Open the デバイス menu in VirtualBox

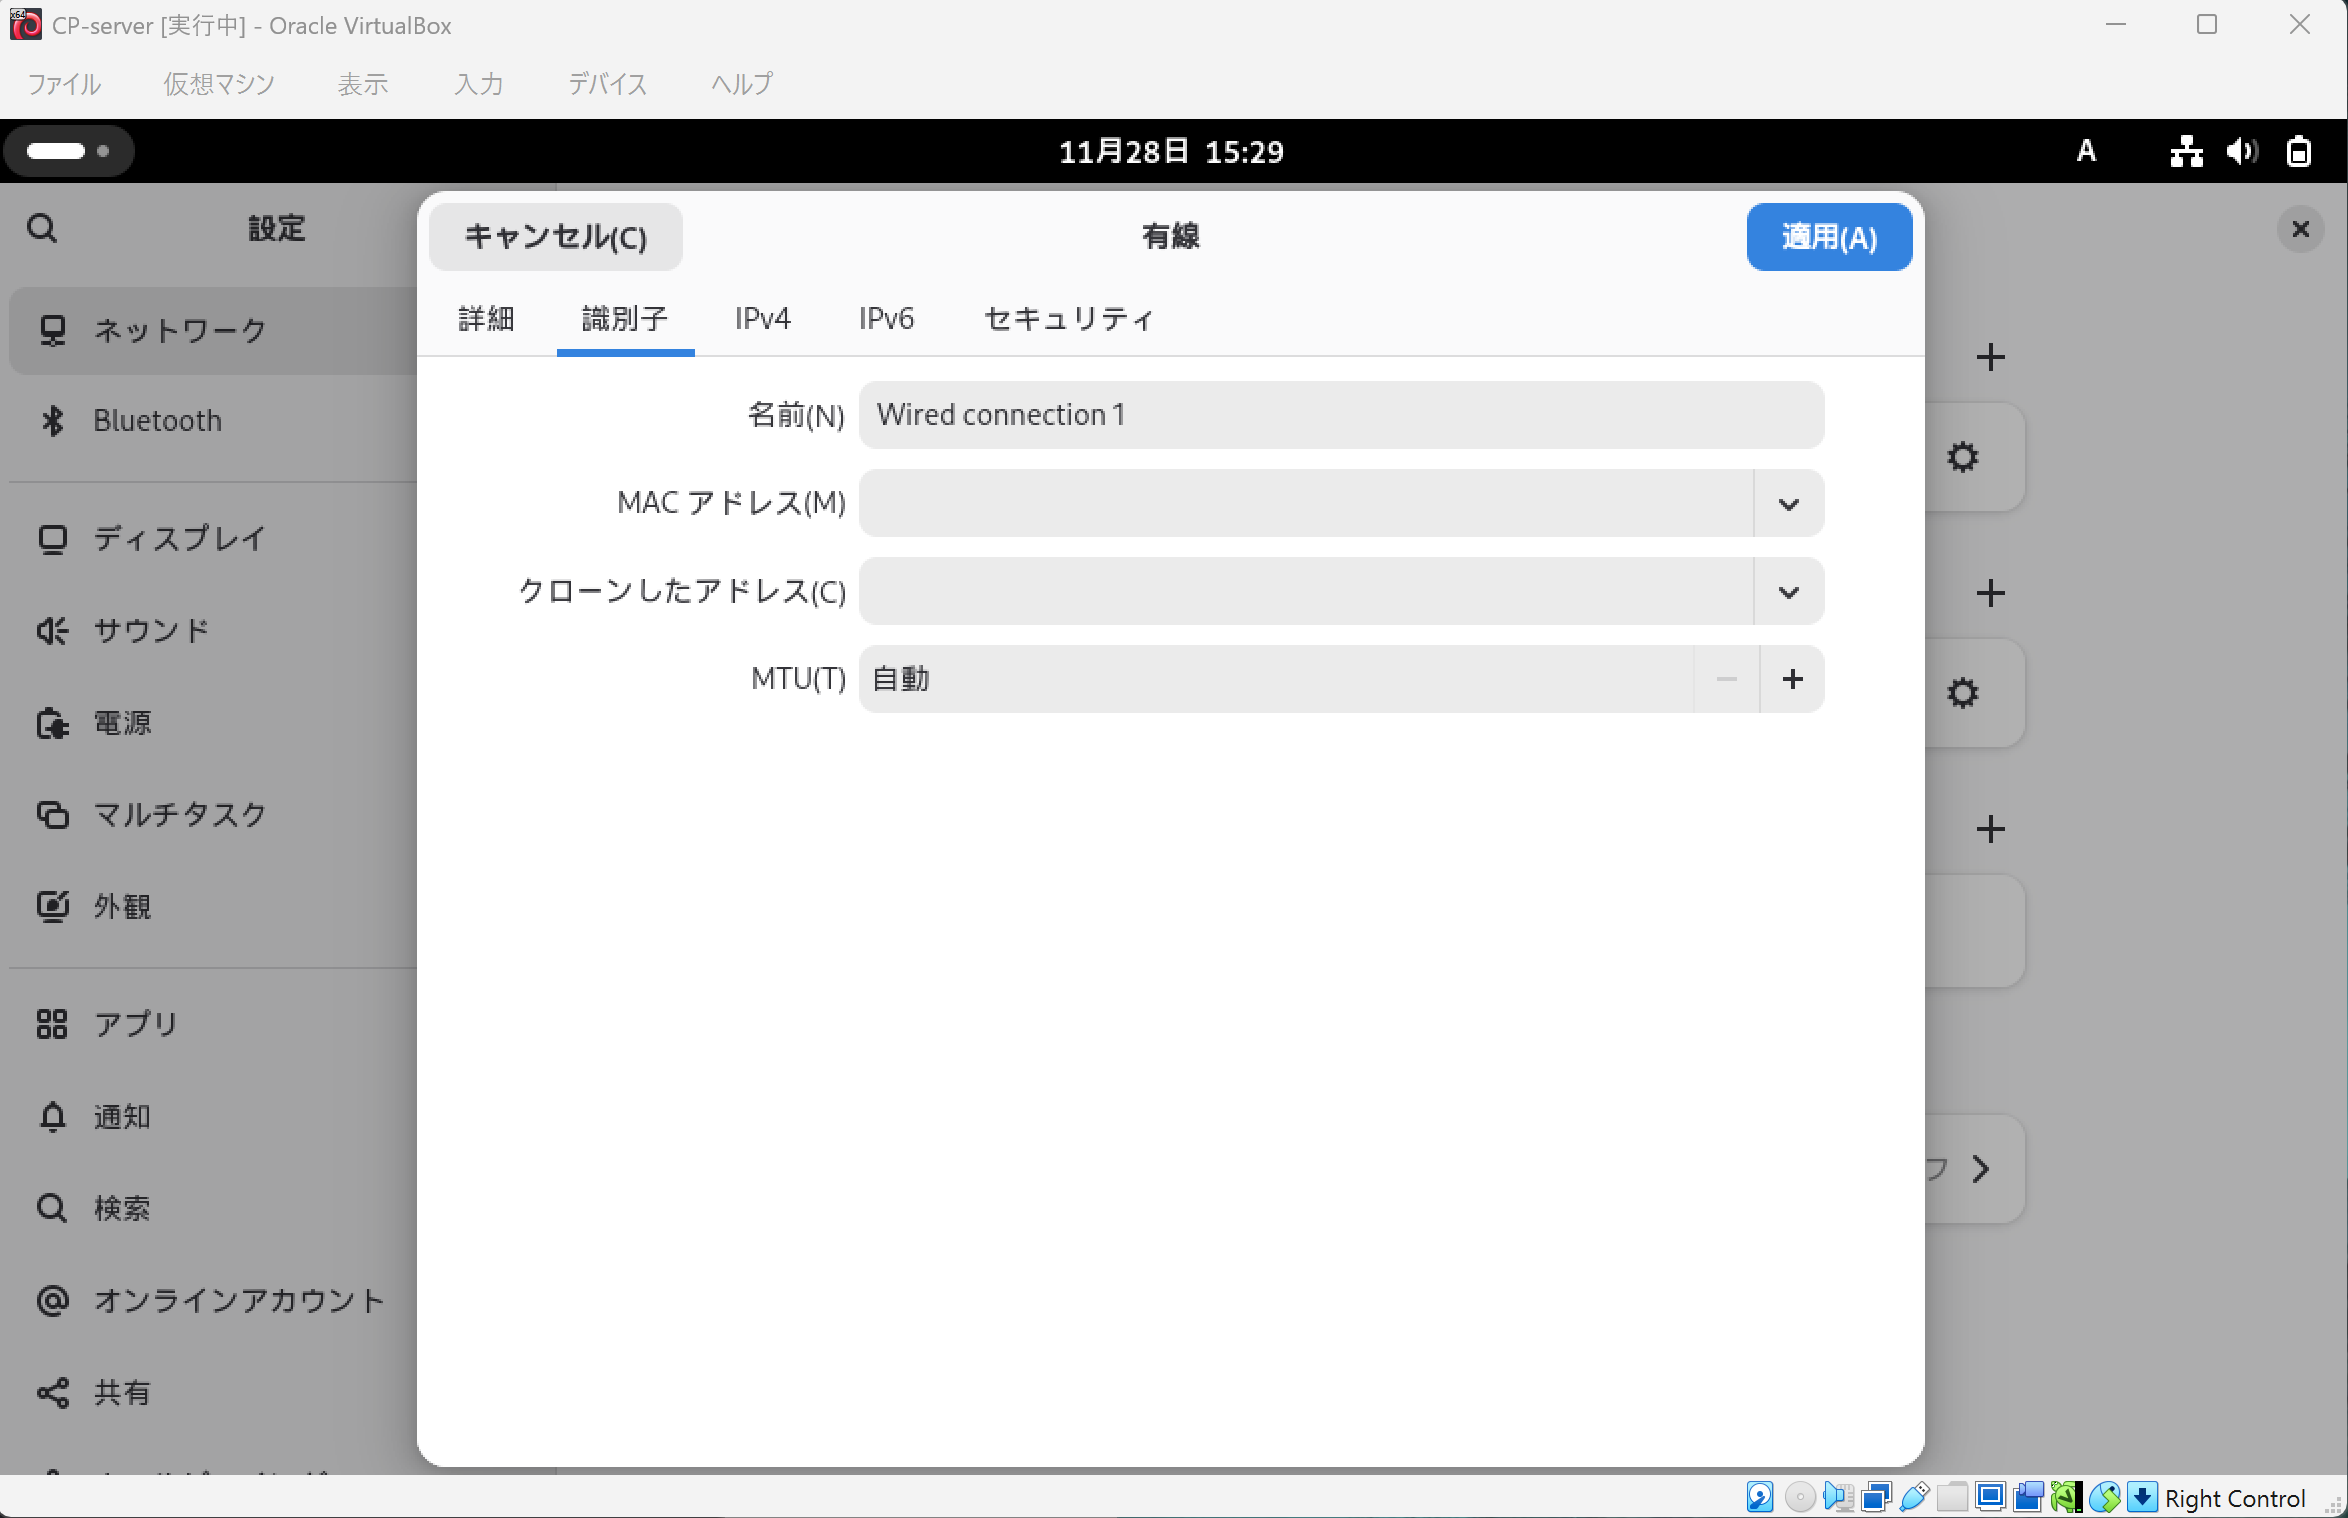(x=607, y=84)
